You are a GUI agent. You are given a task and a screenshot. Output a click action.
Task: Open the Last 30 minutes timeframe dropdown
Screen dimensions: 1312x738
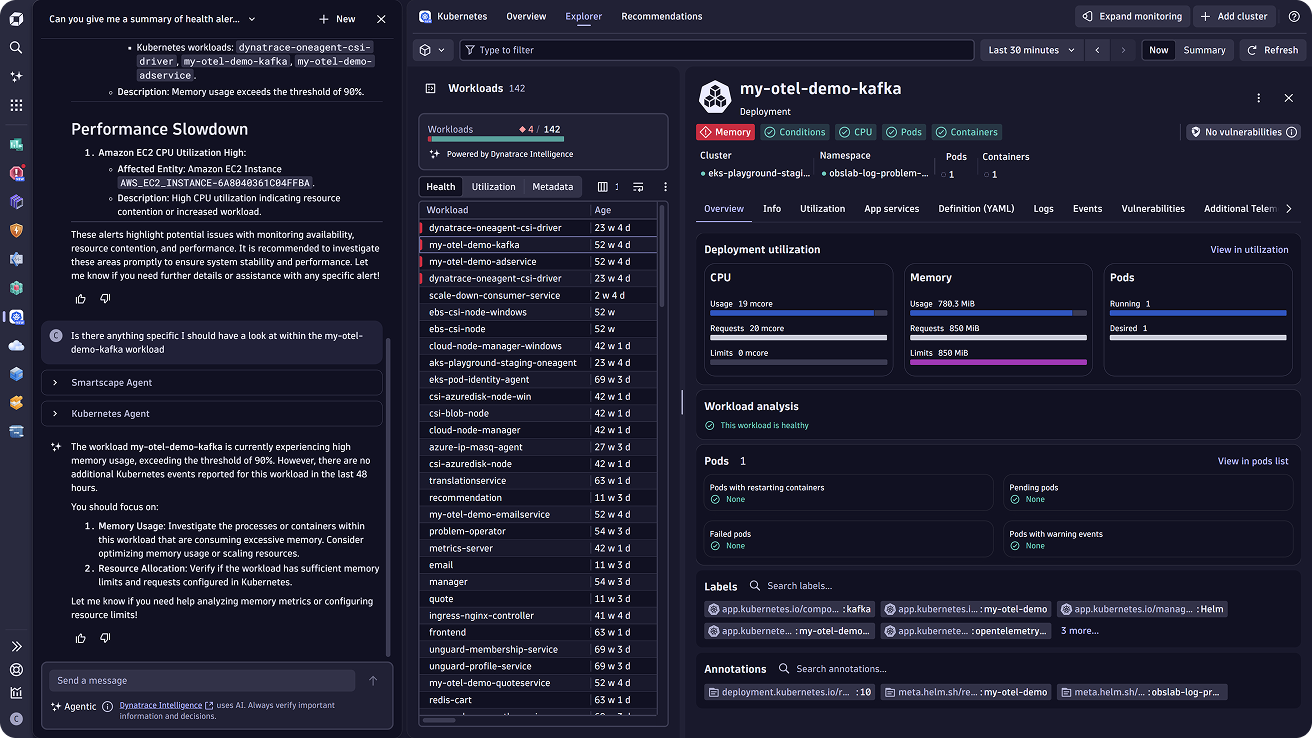point(1031,50)
